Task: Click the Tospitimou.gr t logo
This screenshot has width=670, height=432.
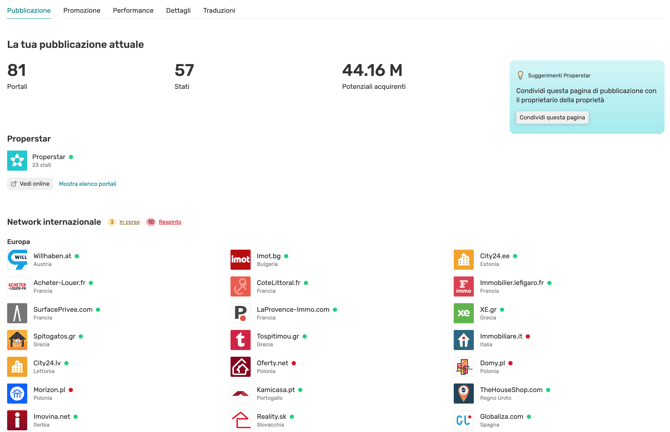Action: (241, 340)
